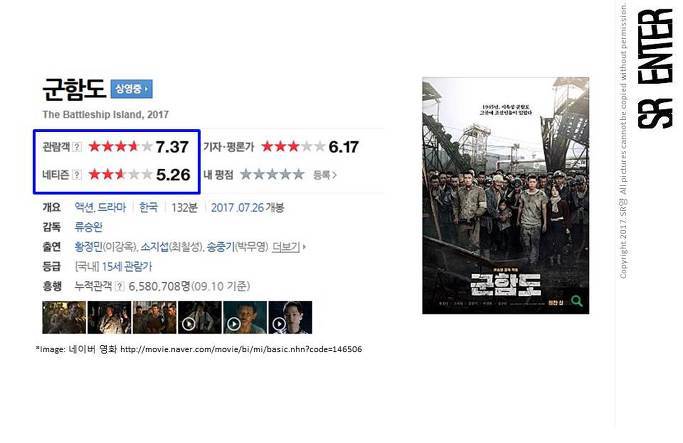
Task: Play the sixth thumbnail video clip
Action: pos(279,324)
